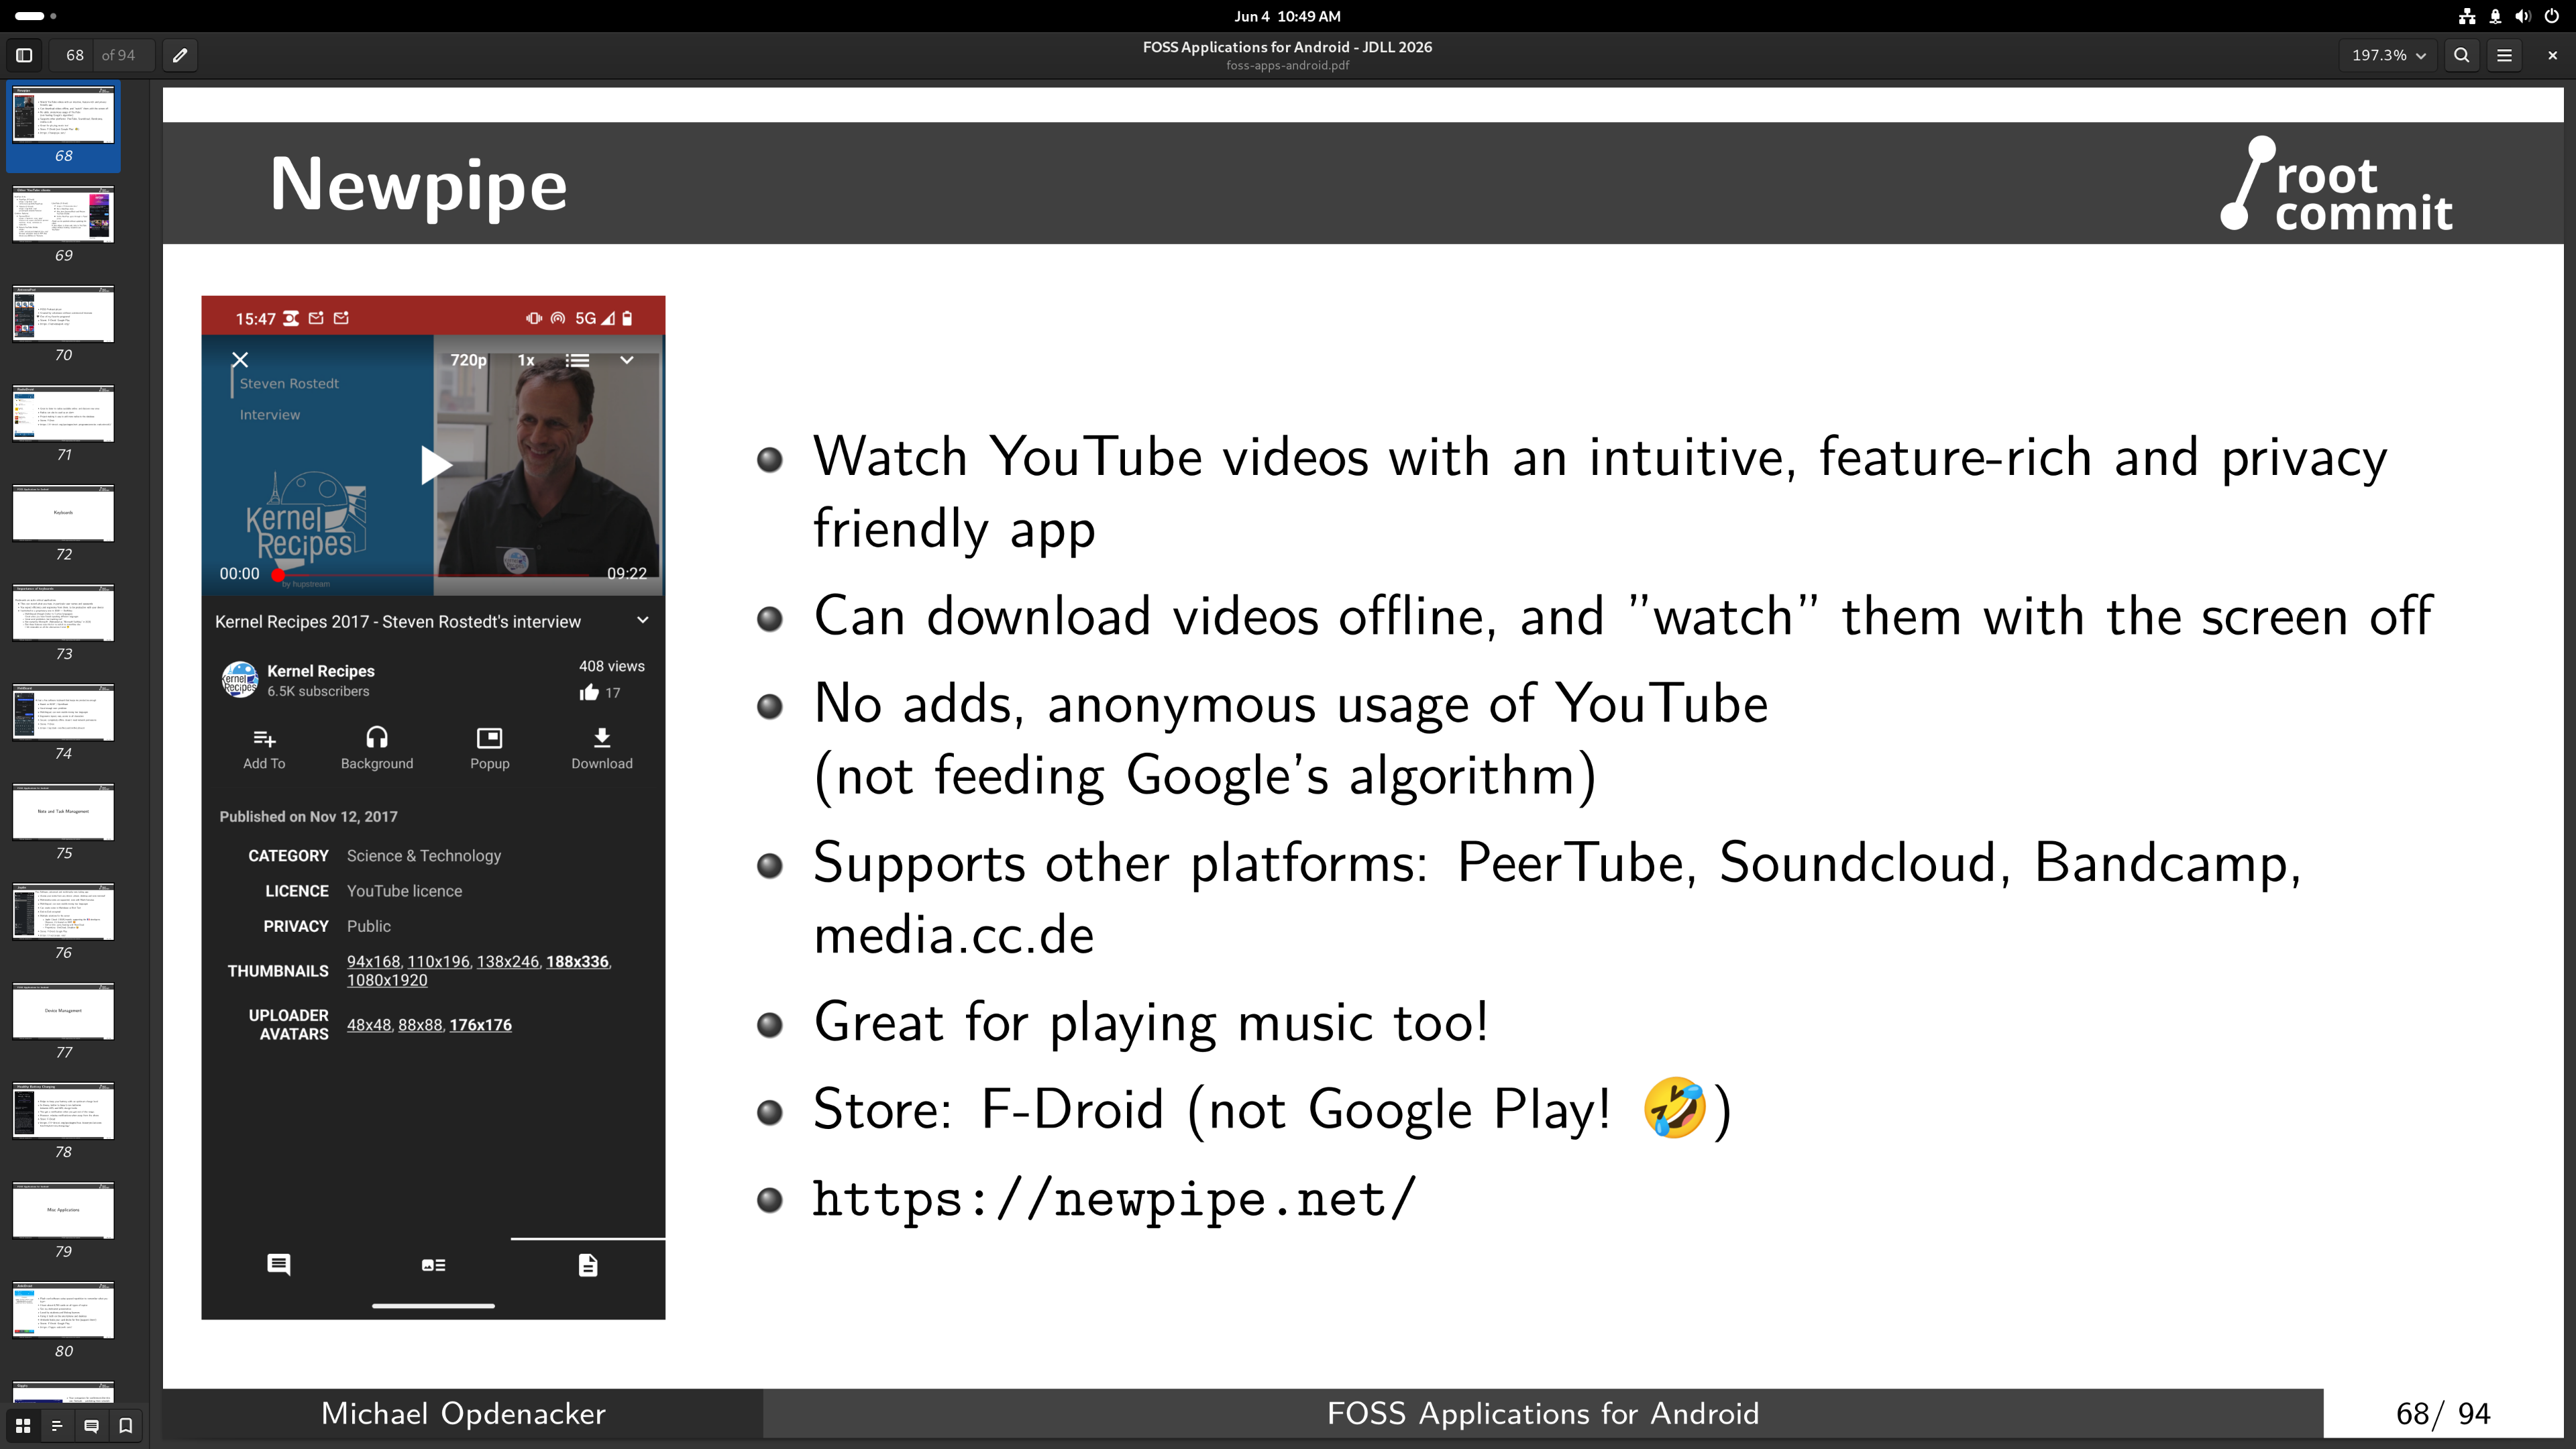Open the hamburger main menu

coord(2505,55)
